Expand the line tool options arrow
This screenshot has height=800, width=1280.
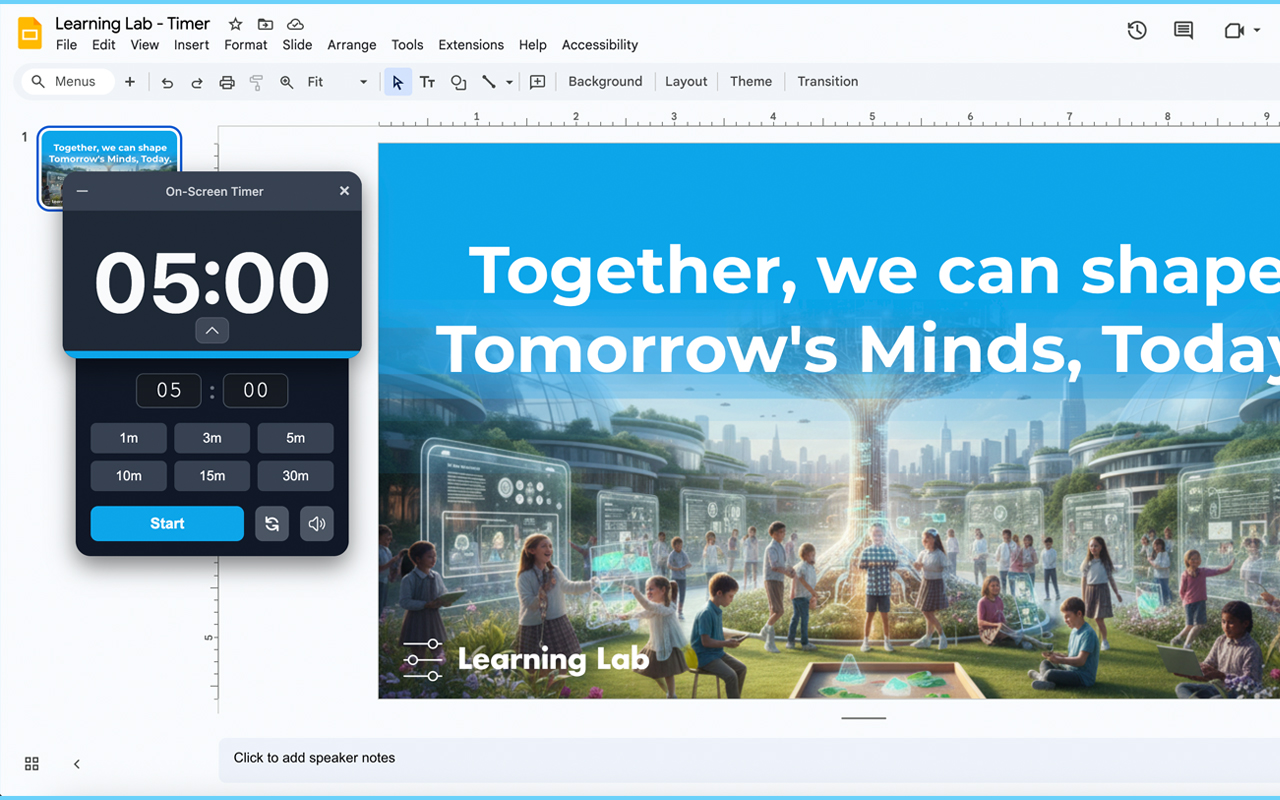click(508, 82)
